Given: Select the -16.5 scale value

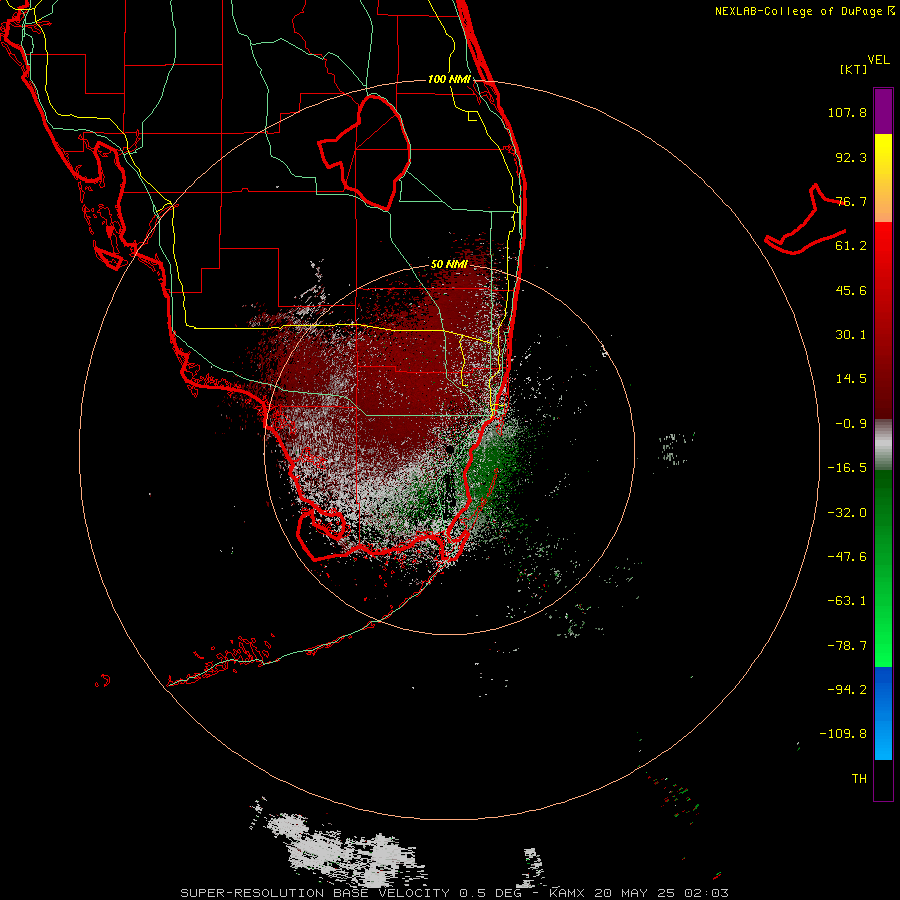Looking at the screenshot, I should coord(847,468).
